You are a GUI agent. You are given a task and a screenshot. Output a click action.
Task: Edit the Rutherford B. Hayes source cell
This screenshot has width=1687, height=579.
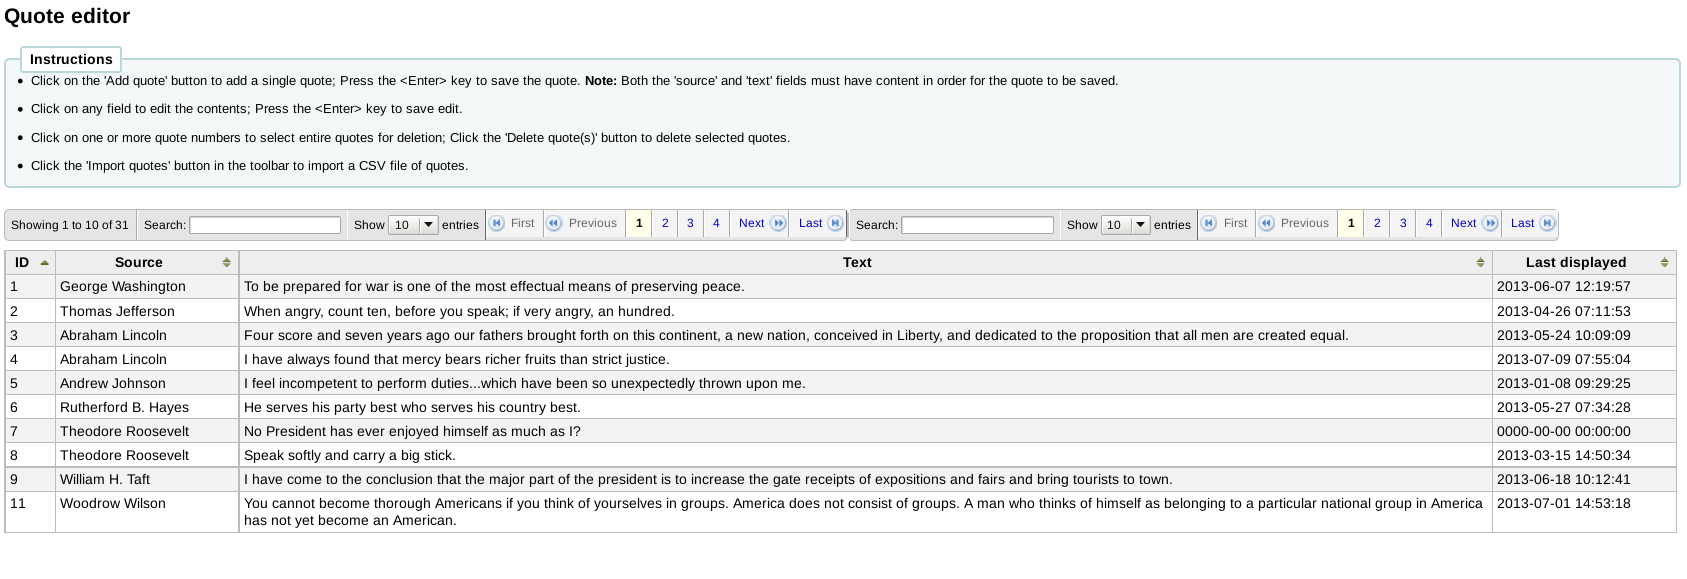[x=124, y=408]
